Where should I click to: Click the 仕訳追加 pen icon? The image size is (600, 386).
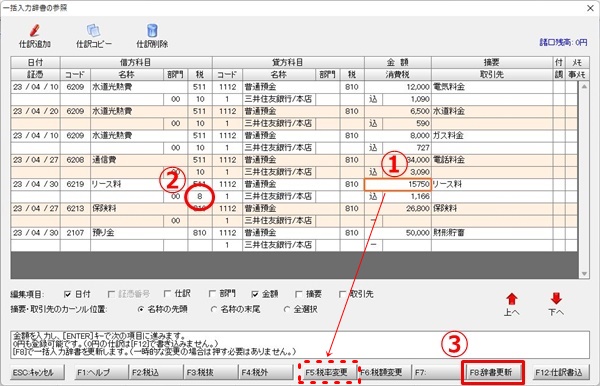pos(34,30)
